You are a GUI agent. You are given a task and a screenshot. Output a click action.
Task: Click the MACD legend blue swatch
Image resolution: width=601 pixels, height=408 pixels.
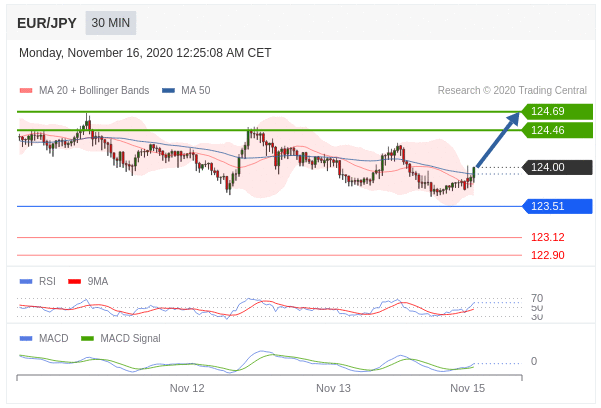[26, 339]
